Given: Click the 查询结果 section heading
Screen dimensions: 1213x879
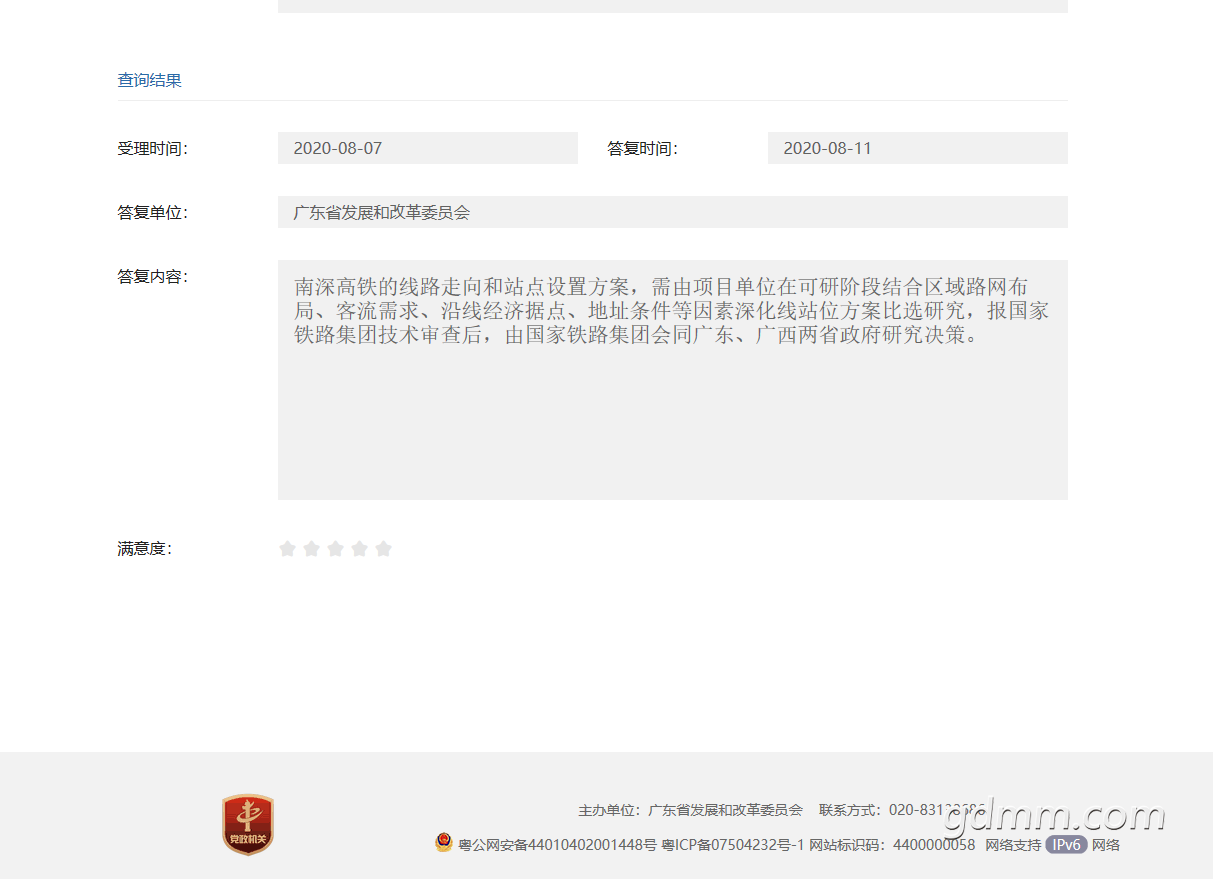Looking at the screenshot, I should tap(150, 81).
